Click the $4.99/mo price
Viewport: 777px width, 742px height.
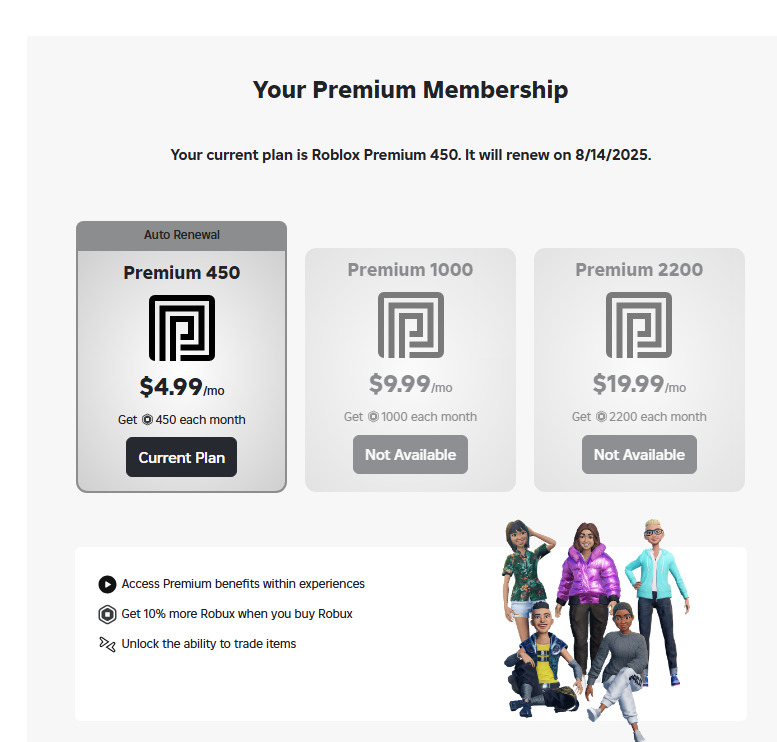tap(181, 387)
